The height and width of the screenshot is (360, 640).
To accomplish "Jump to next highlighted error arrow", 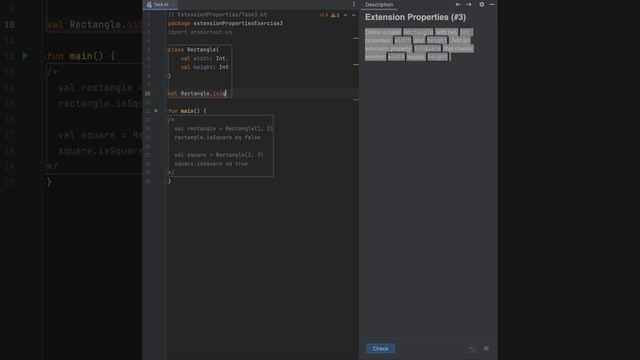I will click(354, 15).
